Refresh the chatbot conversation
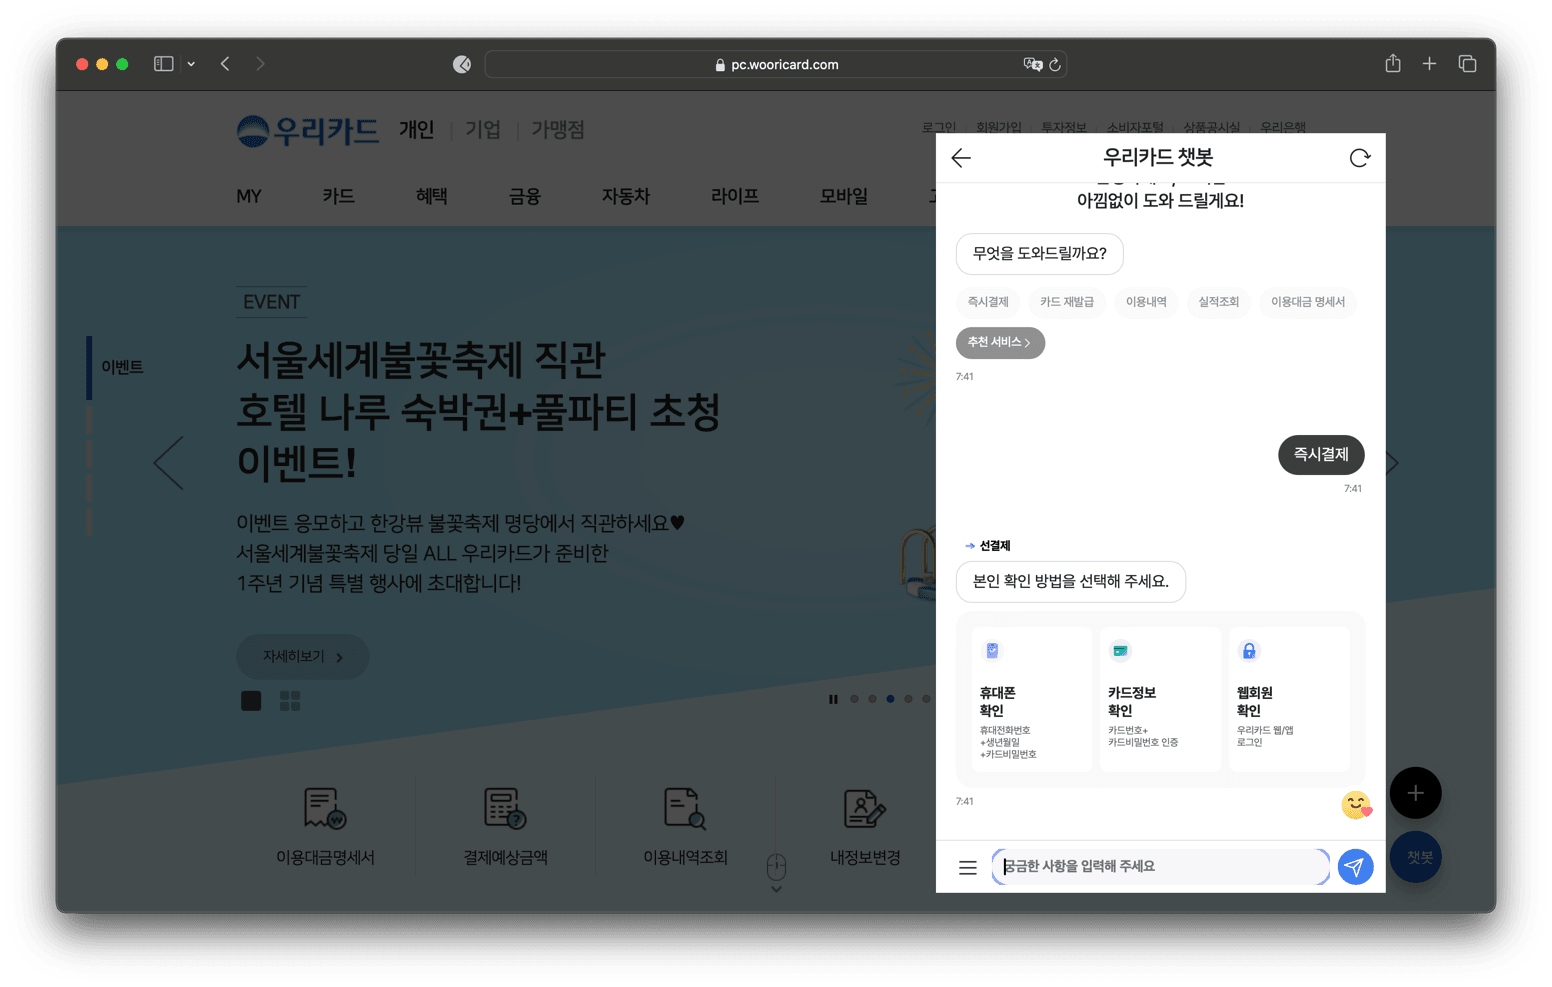The width and height of the screenshot is (1552, 987). click(x=1359, y=158)
